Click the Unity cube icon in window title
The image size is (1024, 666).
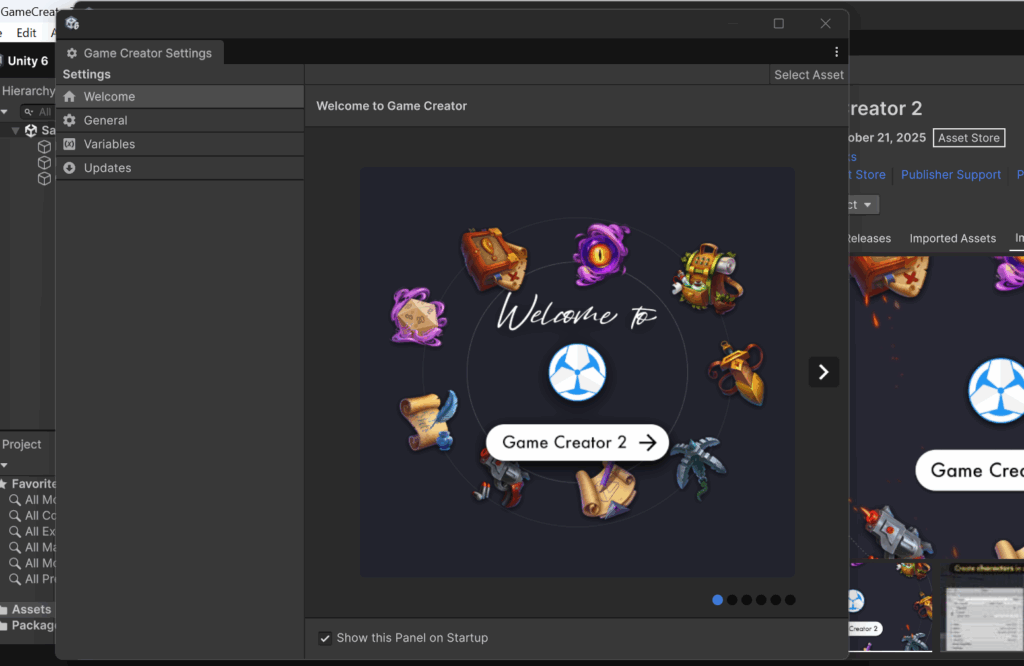(x=72, y=23)
